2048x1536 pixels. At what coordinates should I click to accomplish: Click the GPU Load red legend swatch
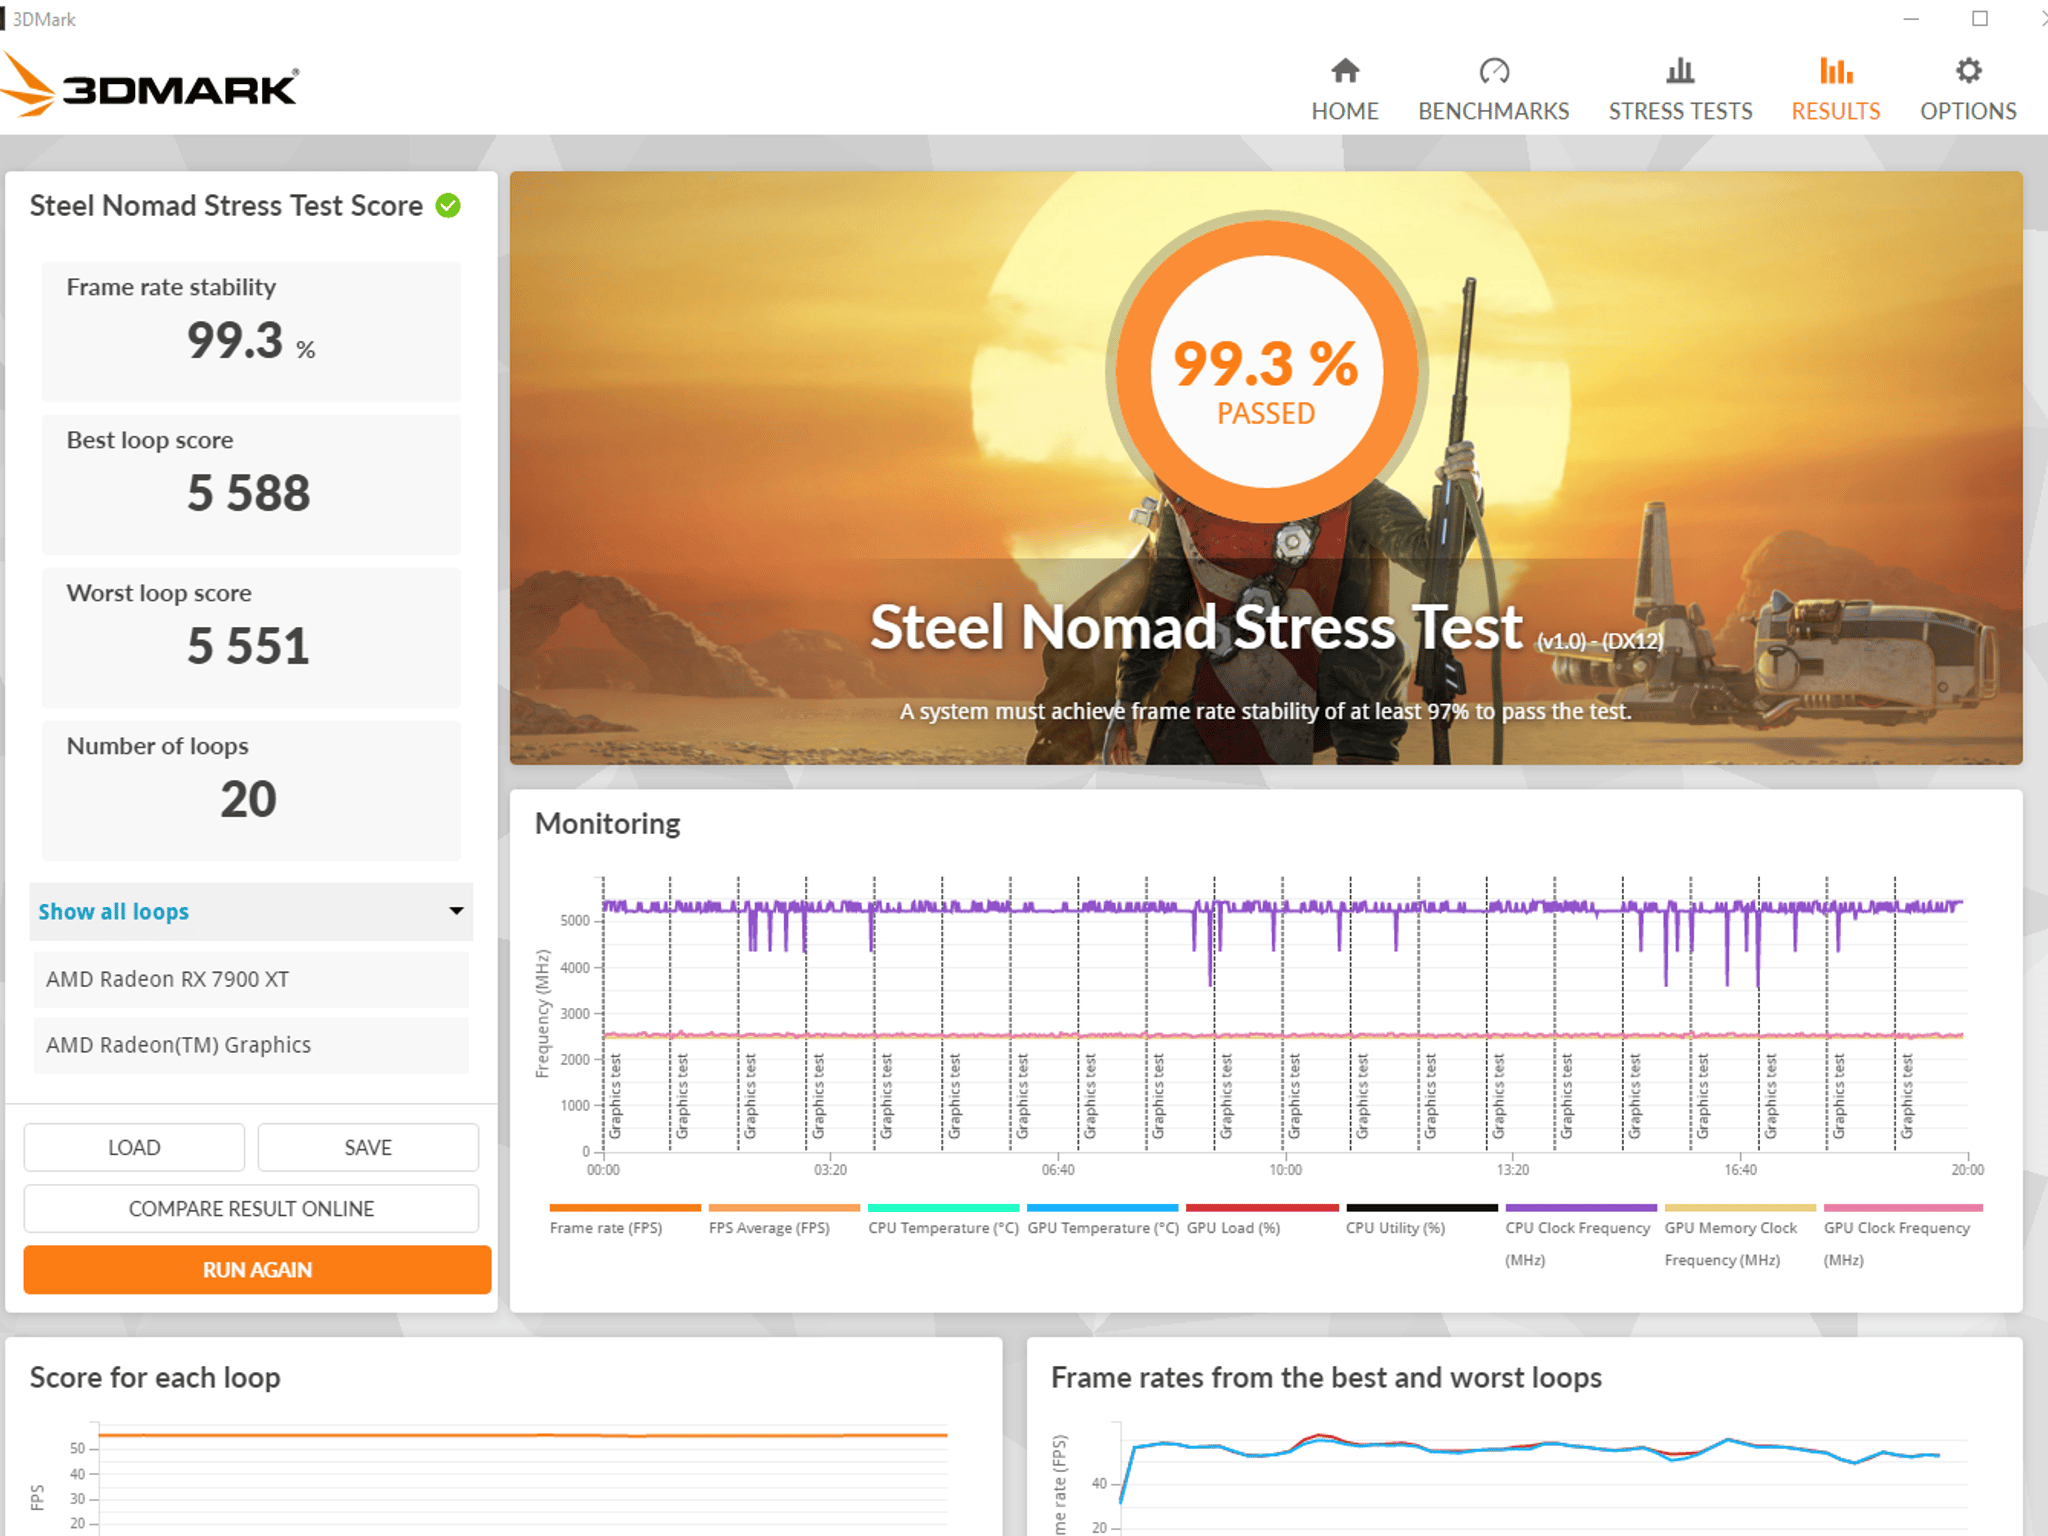(1262, 1208)
